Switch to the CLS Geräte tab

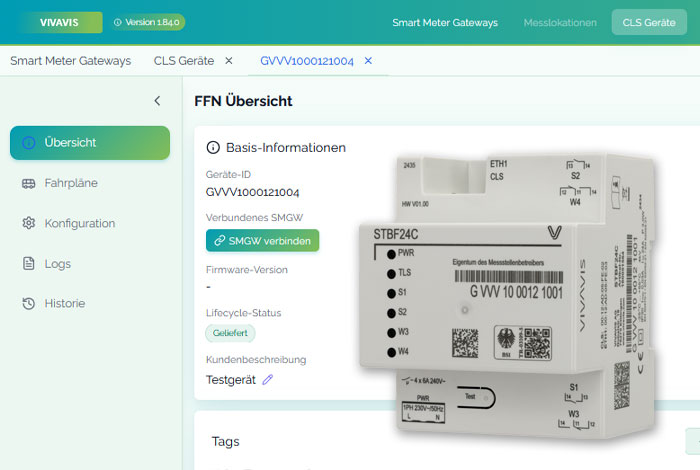pyautogui.click(x=184, y=61)
